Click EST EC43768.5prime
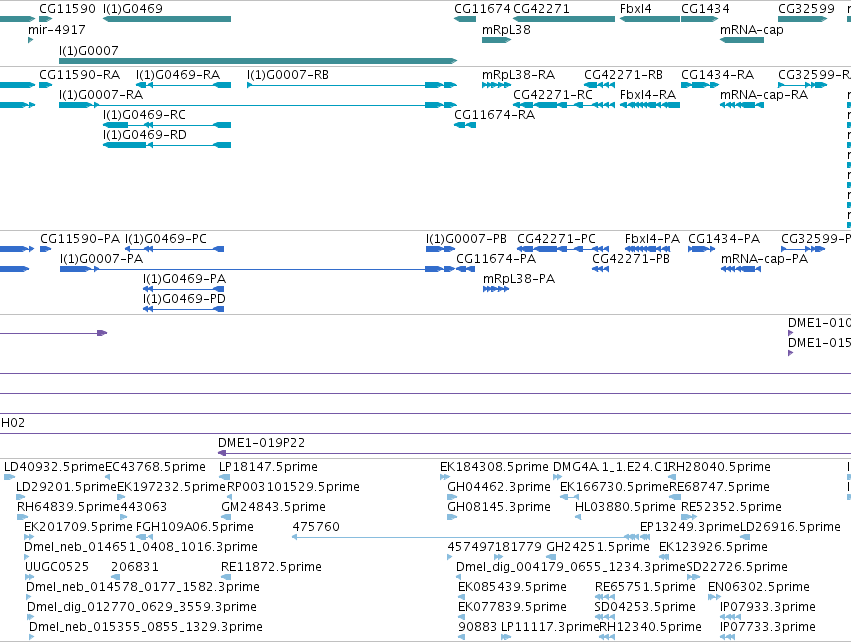 tap(155, 467)
